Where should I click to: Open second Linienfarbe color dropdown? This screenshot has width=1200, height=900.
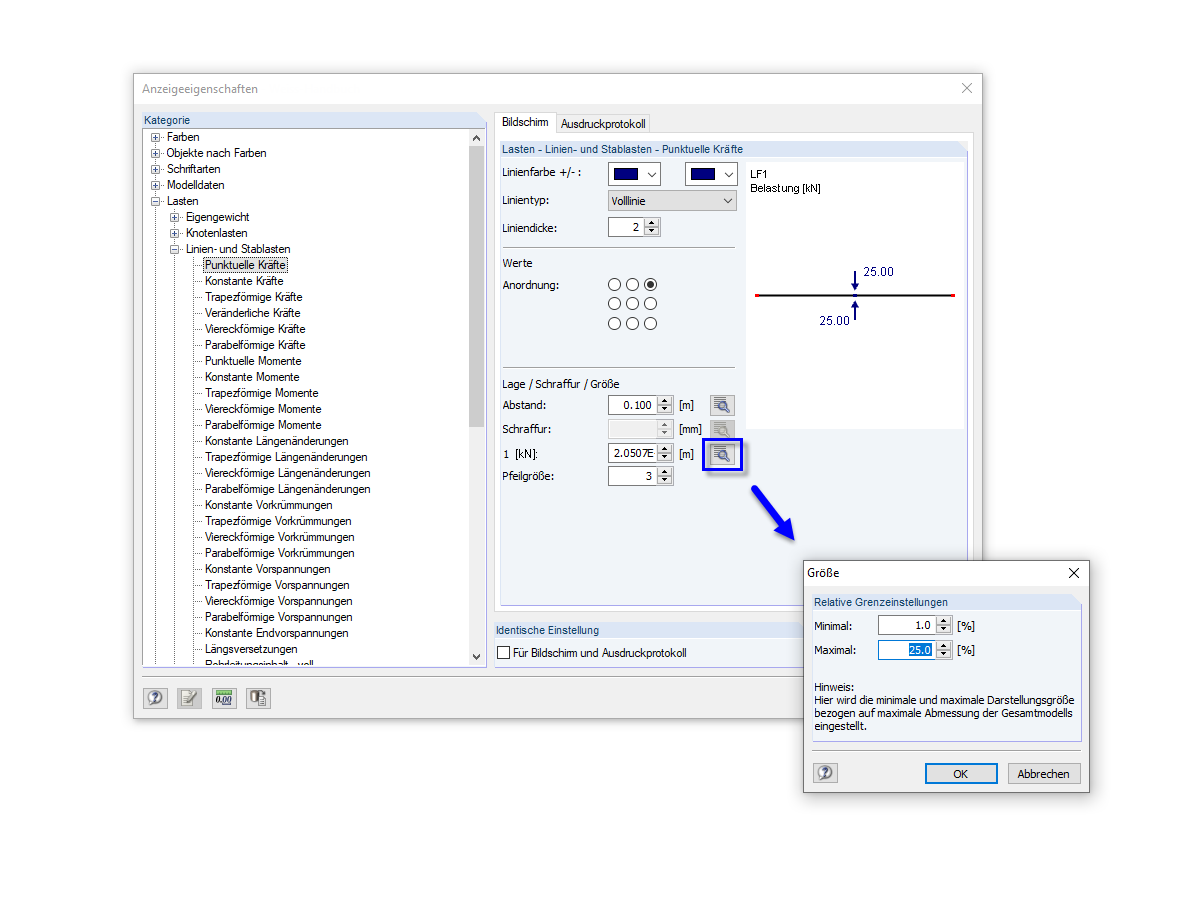[711, 174]
